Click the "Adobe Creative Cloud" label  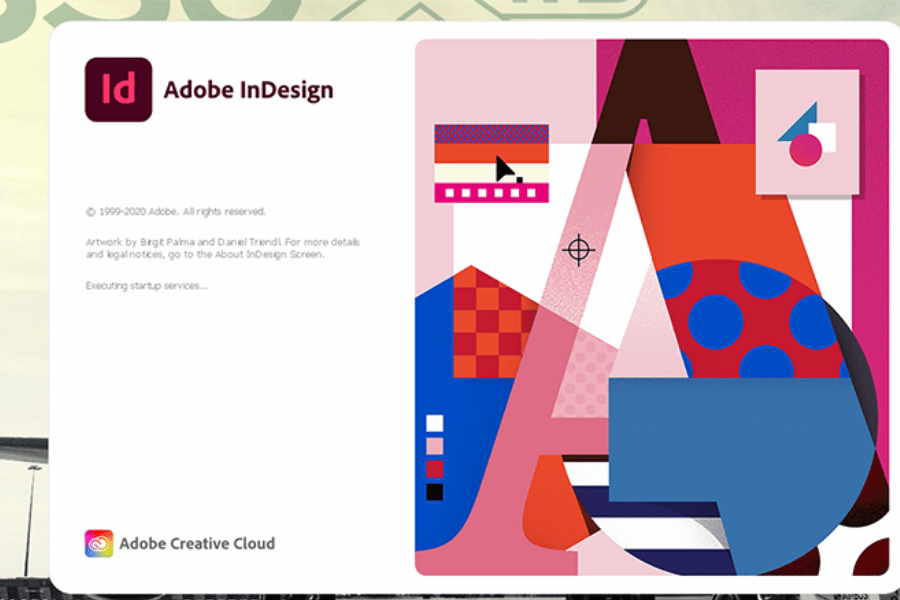197,544
